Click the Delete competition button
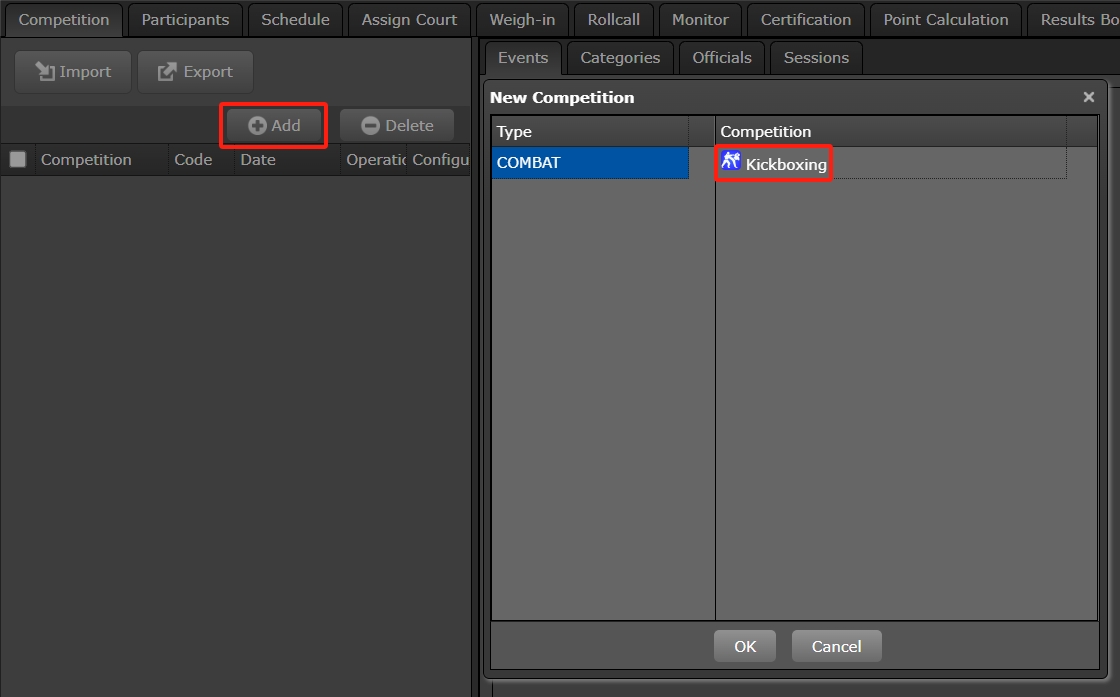The height and width of the screenshot is (697, 1120). (397, 126)
